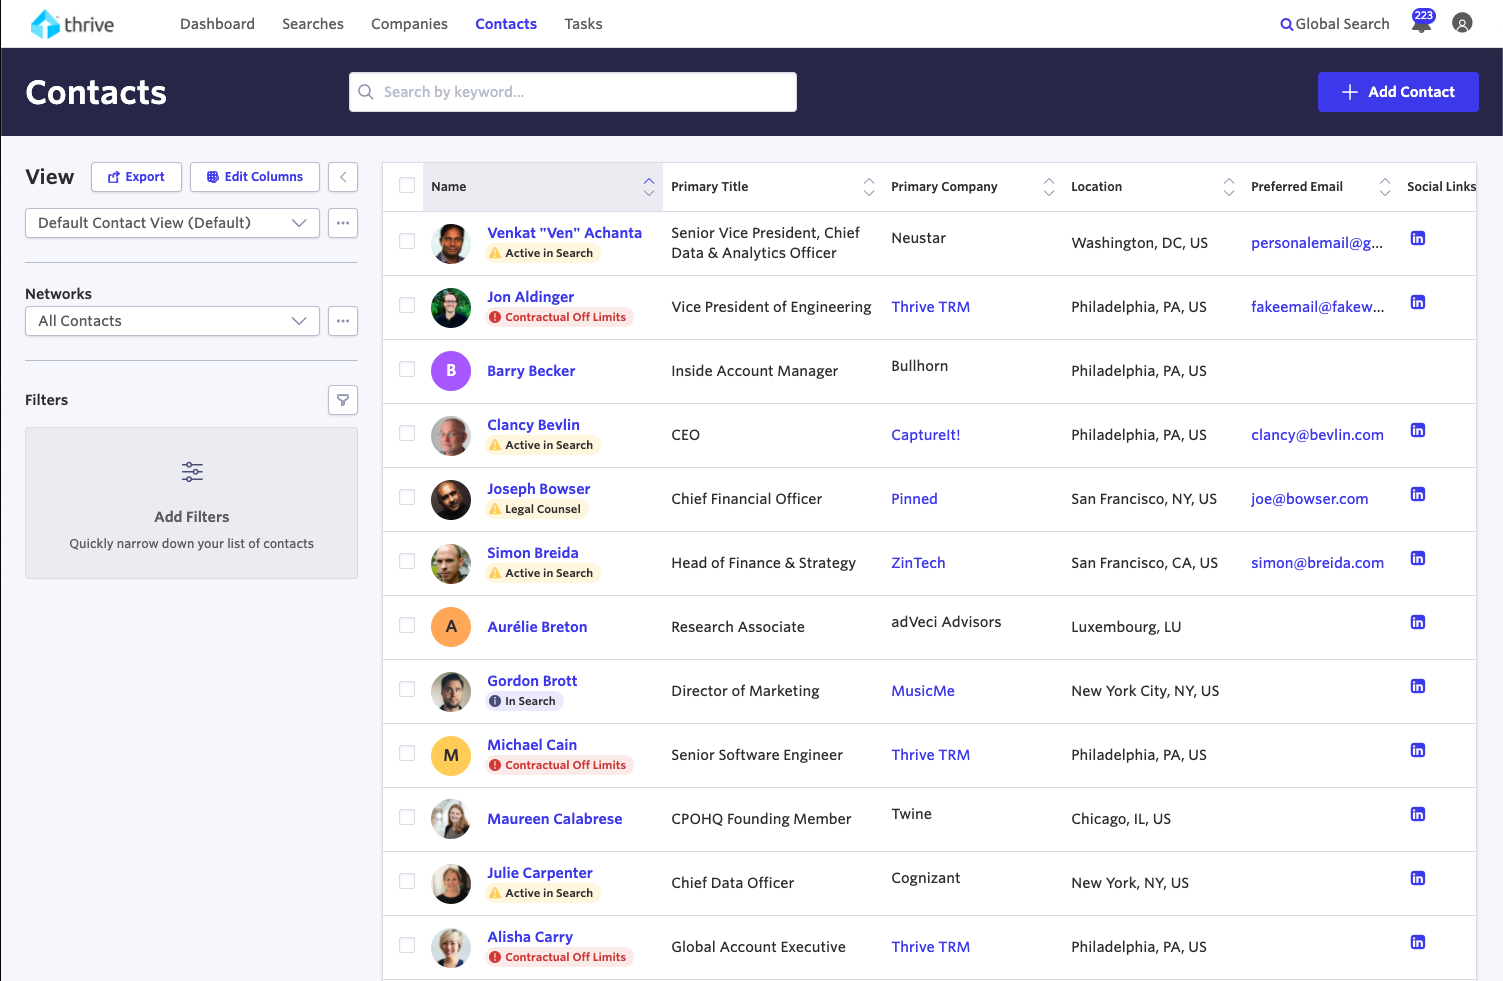Click the Export button
The width and height of the screenshot is (1503, 981).
136,177
